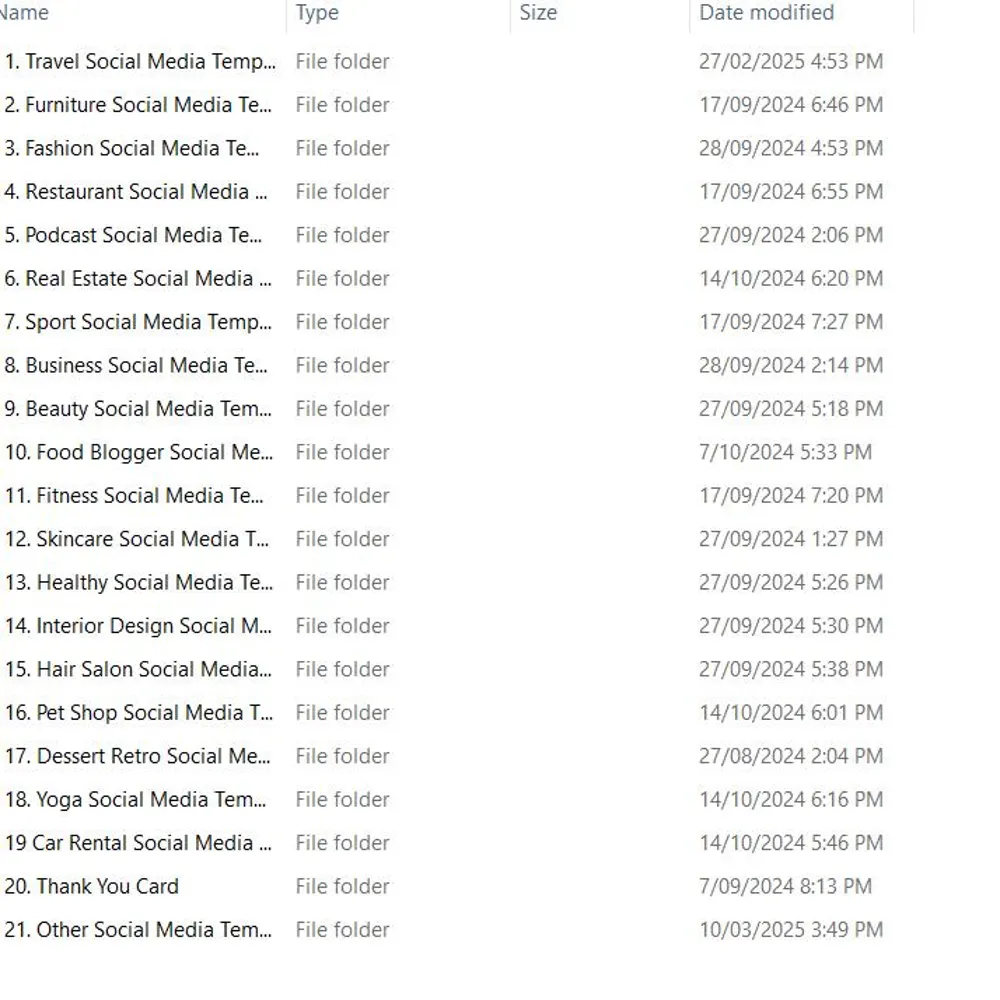Viewport: 1000px width, 1000px height.
Task: Select the 5. Podcast Social Media folder
Action: point(133,236)
